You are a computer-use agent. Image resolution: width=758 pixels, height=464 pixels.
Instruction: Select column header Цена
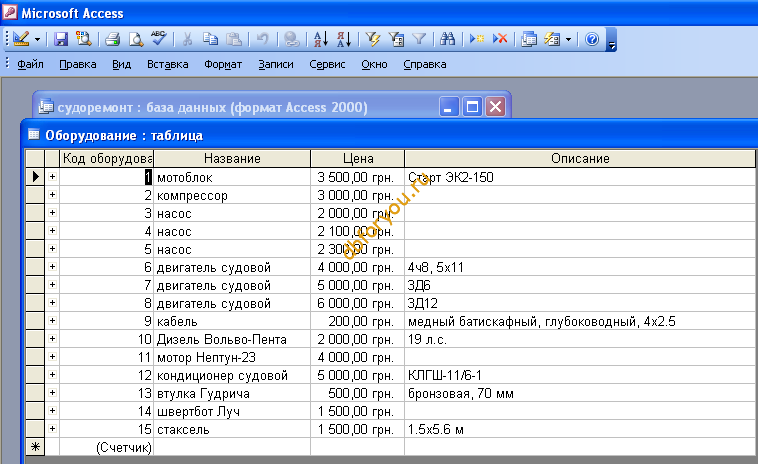click(x=358, y=159)
